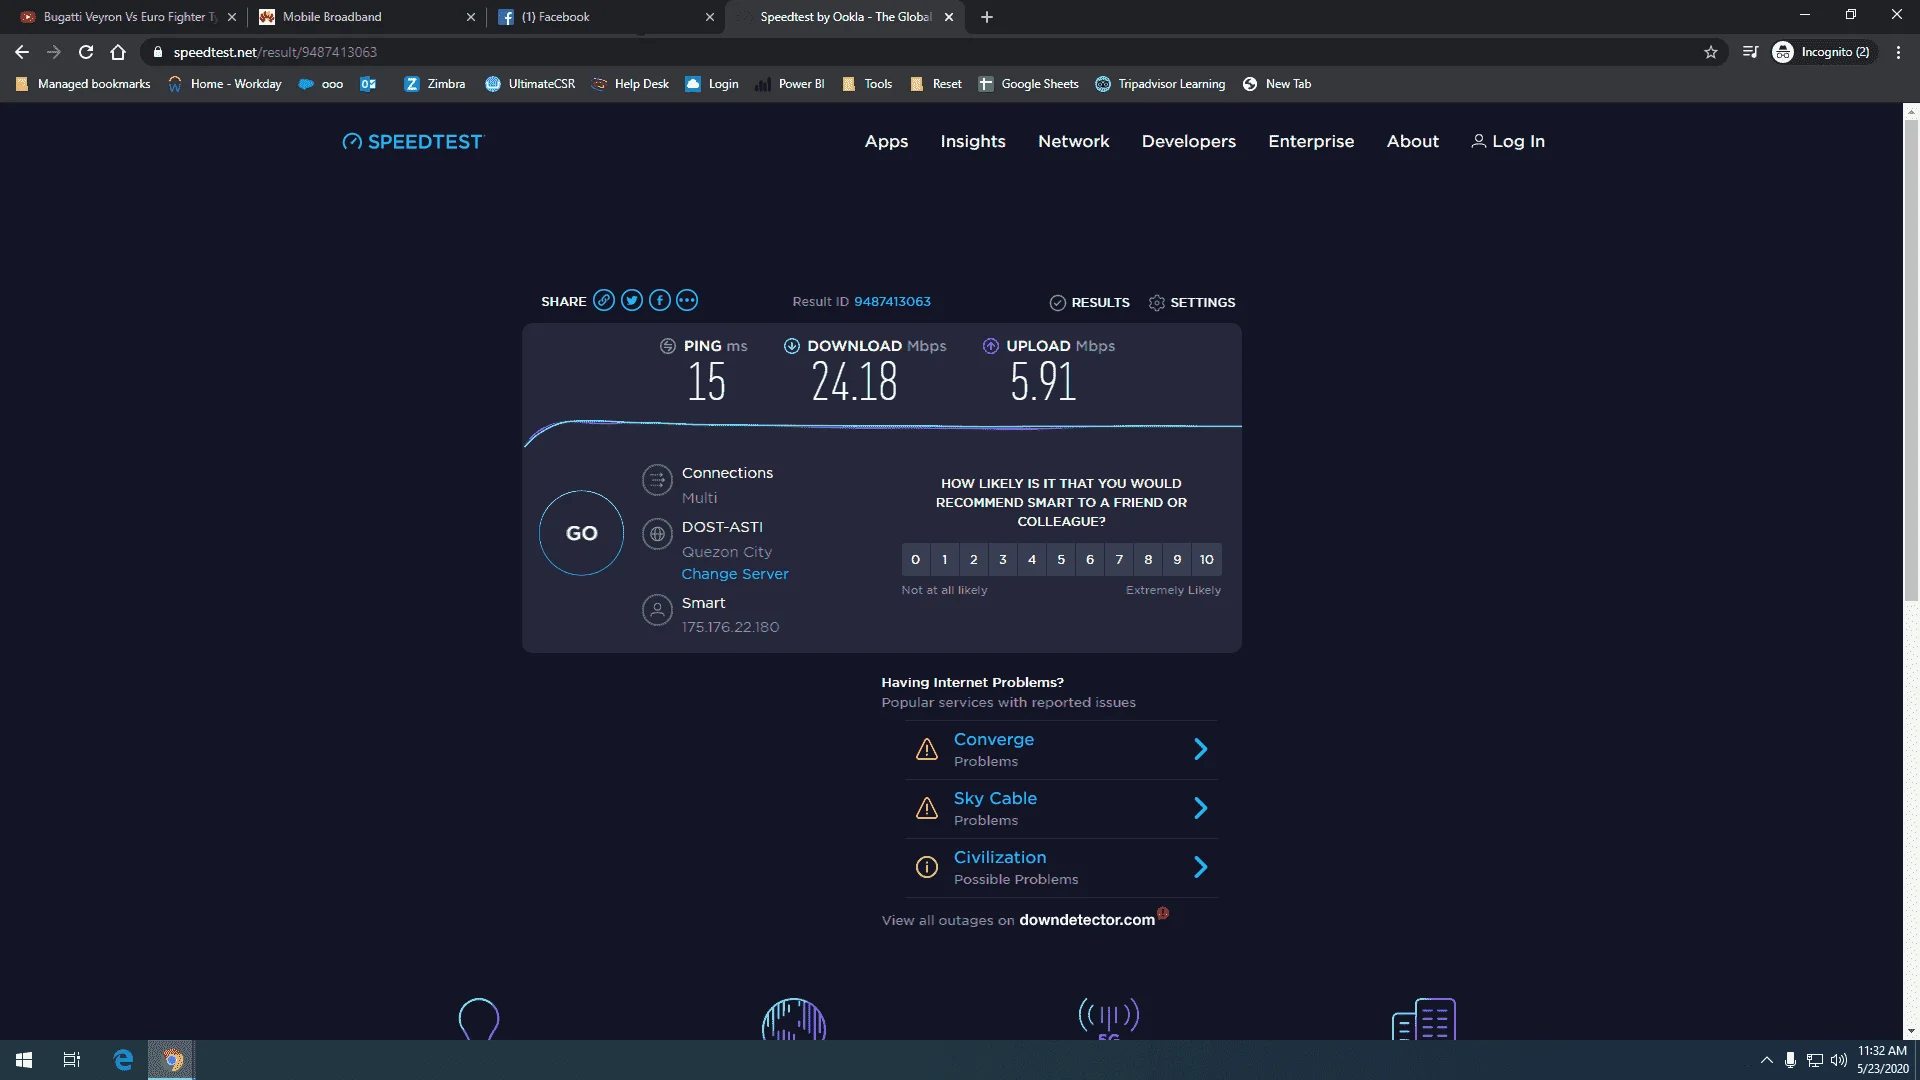Rate recommendation score 9
The height and width of the screenshot is (1080, 1920).
[x=1177, y=559]
